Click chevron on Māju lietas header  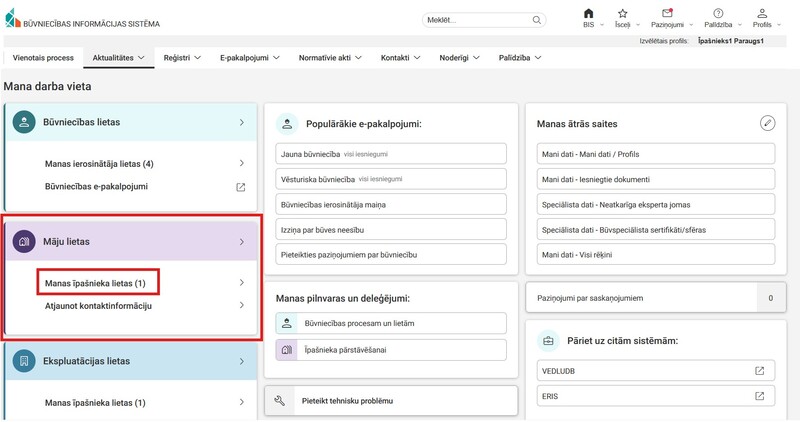point(242,242)
